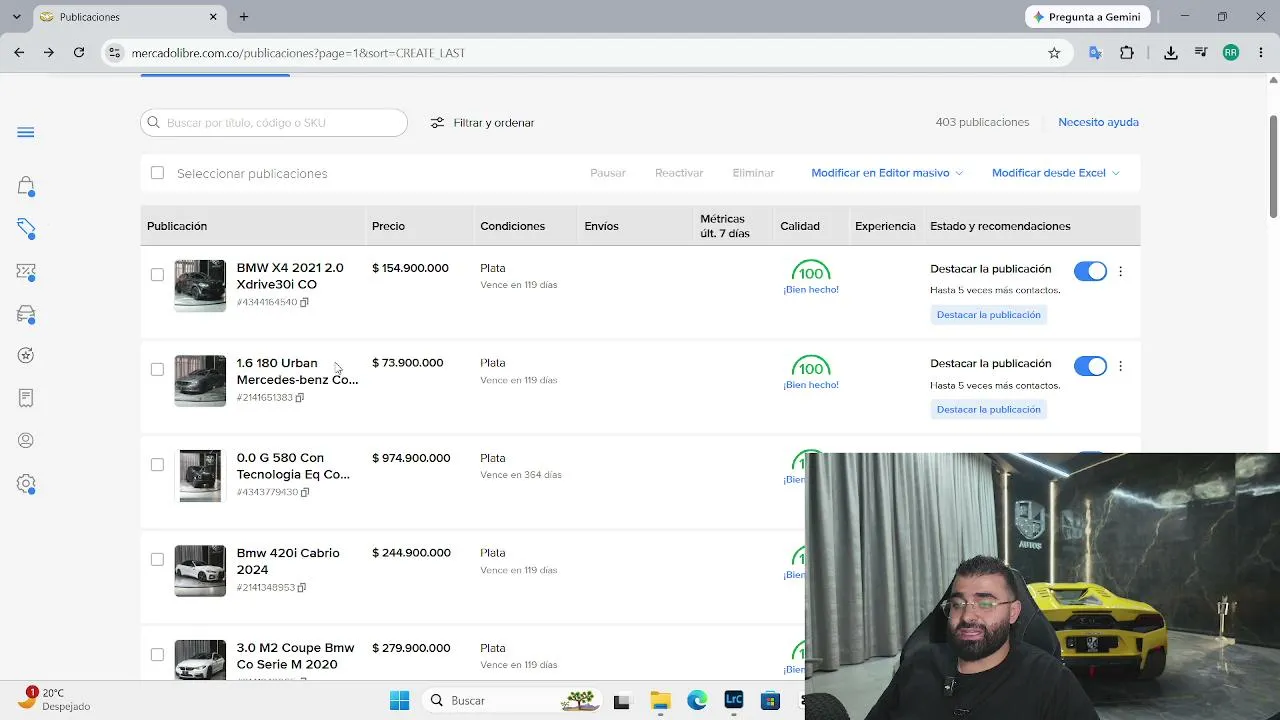Open a new browser tab
The height and width of the screenshot is (720, 1280).
(244, 17)
